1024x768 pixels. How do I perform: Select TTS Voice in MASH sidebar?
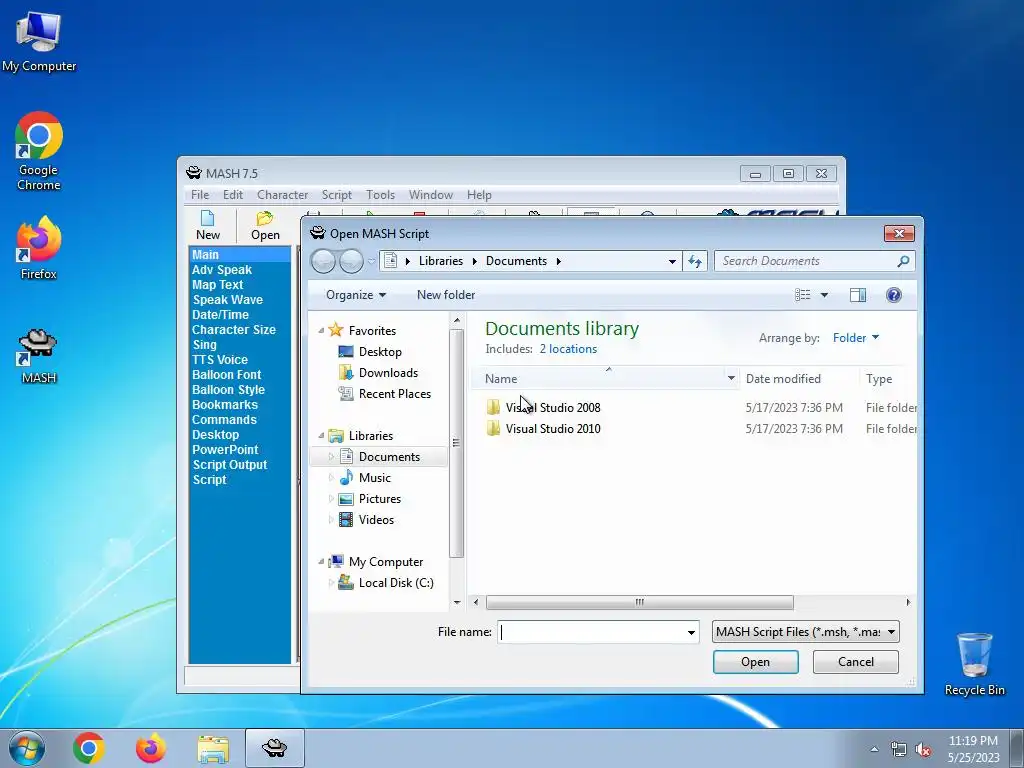(x=219, y=360)
